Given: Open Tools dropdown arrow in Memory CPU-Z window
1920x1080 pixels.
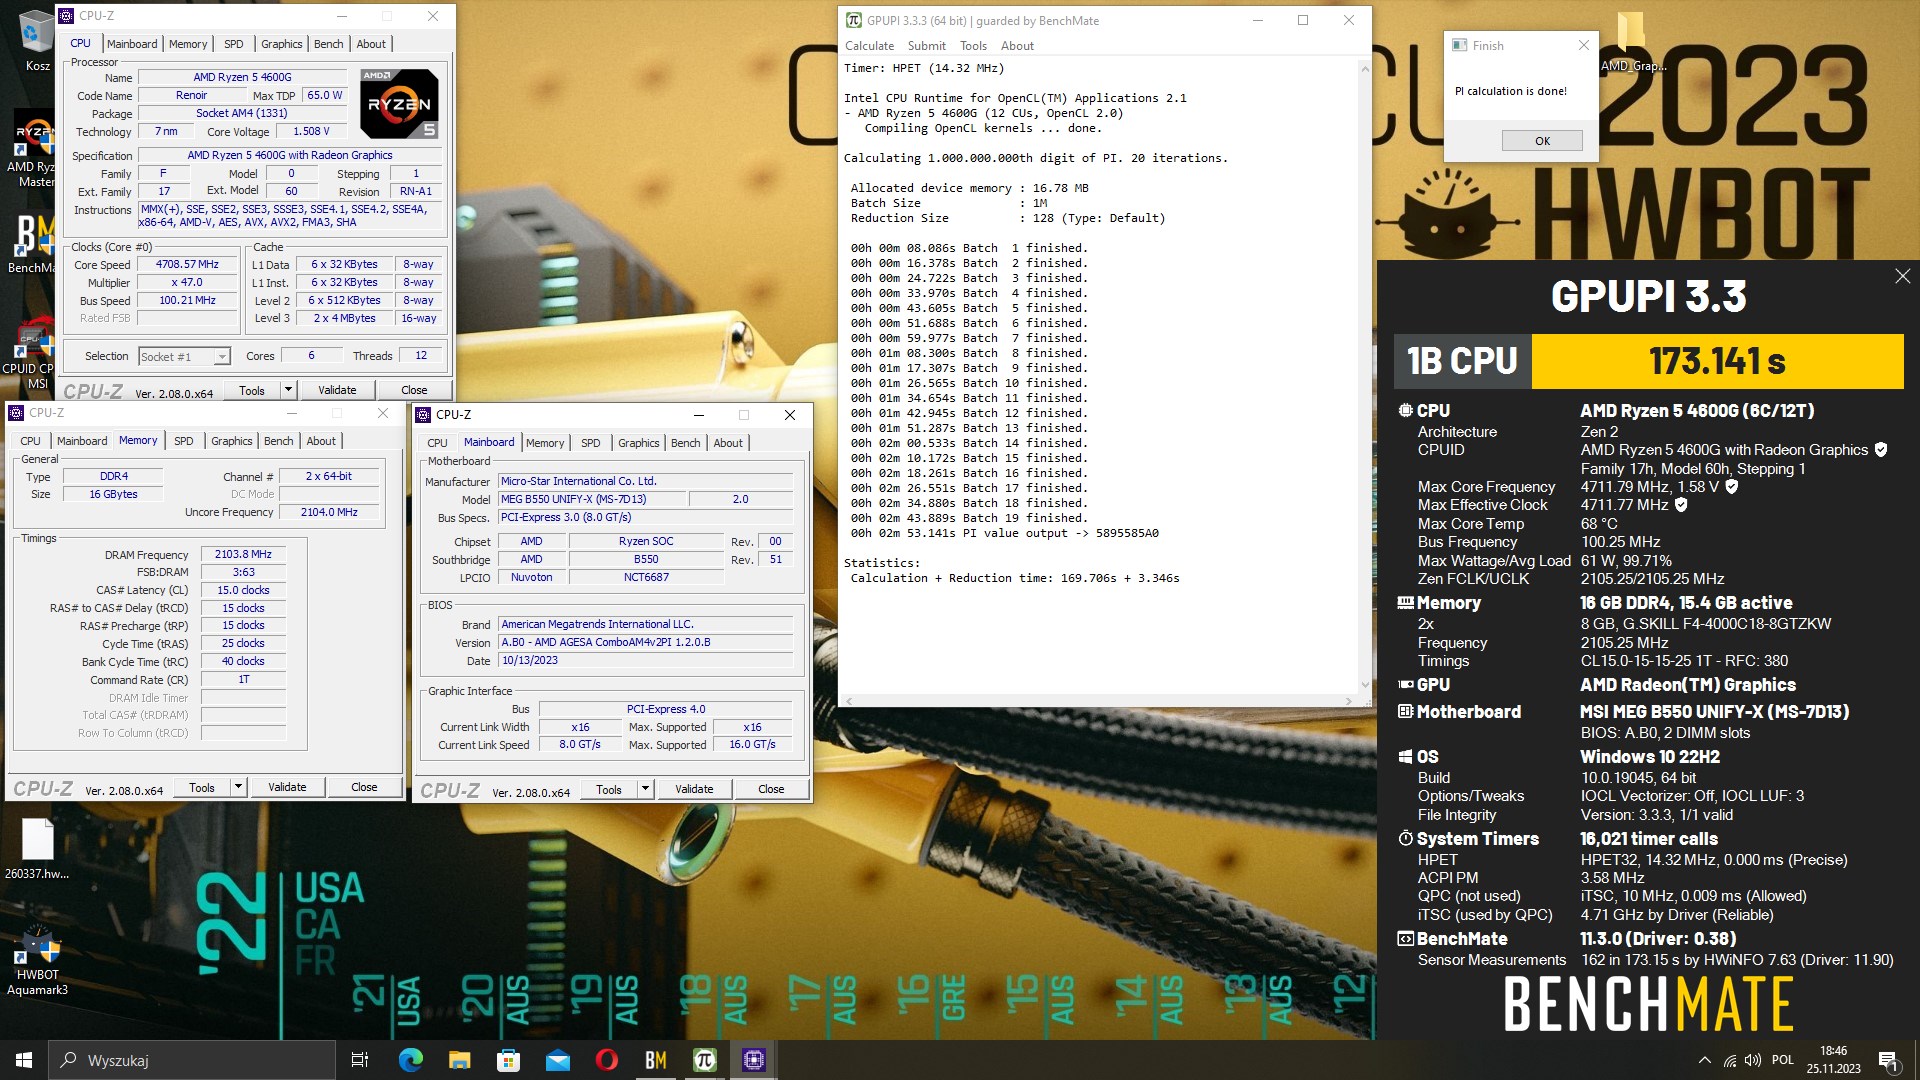Looking at the screenshot, I should click(x=238, y=787).
